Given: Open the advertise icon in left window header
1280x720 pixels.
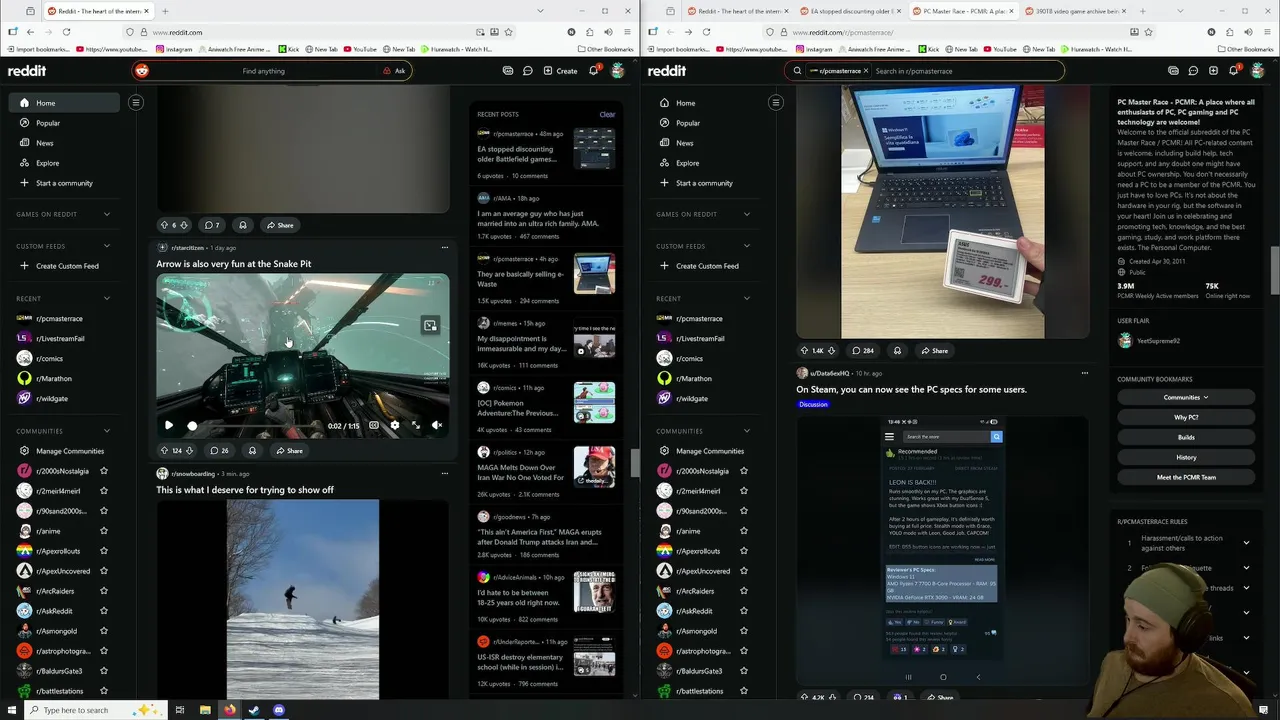Looking at the screenshot, I should tap(508, 71).
